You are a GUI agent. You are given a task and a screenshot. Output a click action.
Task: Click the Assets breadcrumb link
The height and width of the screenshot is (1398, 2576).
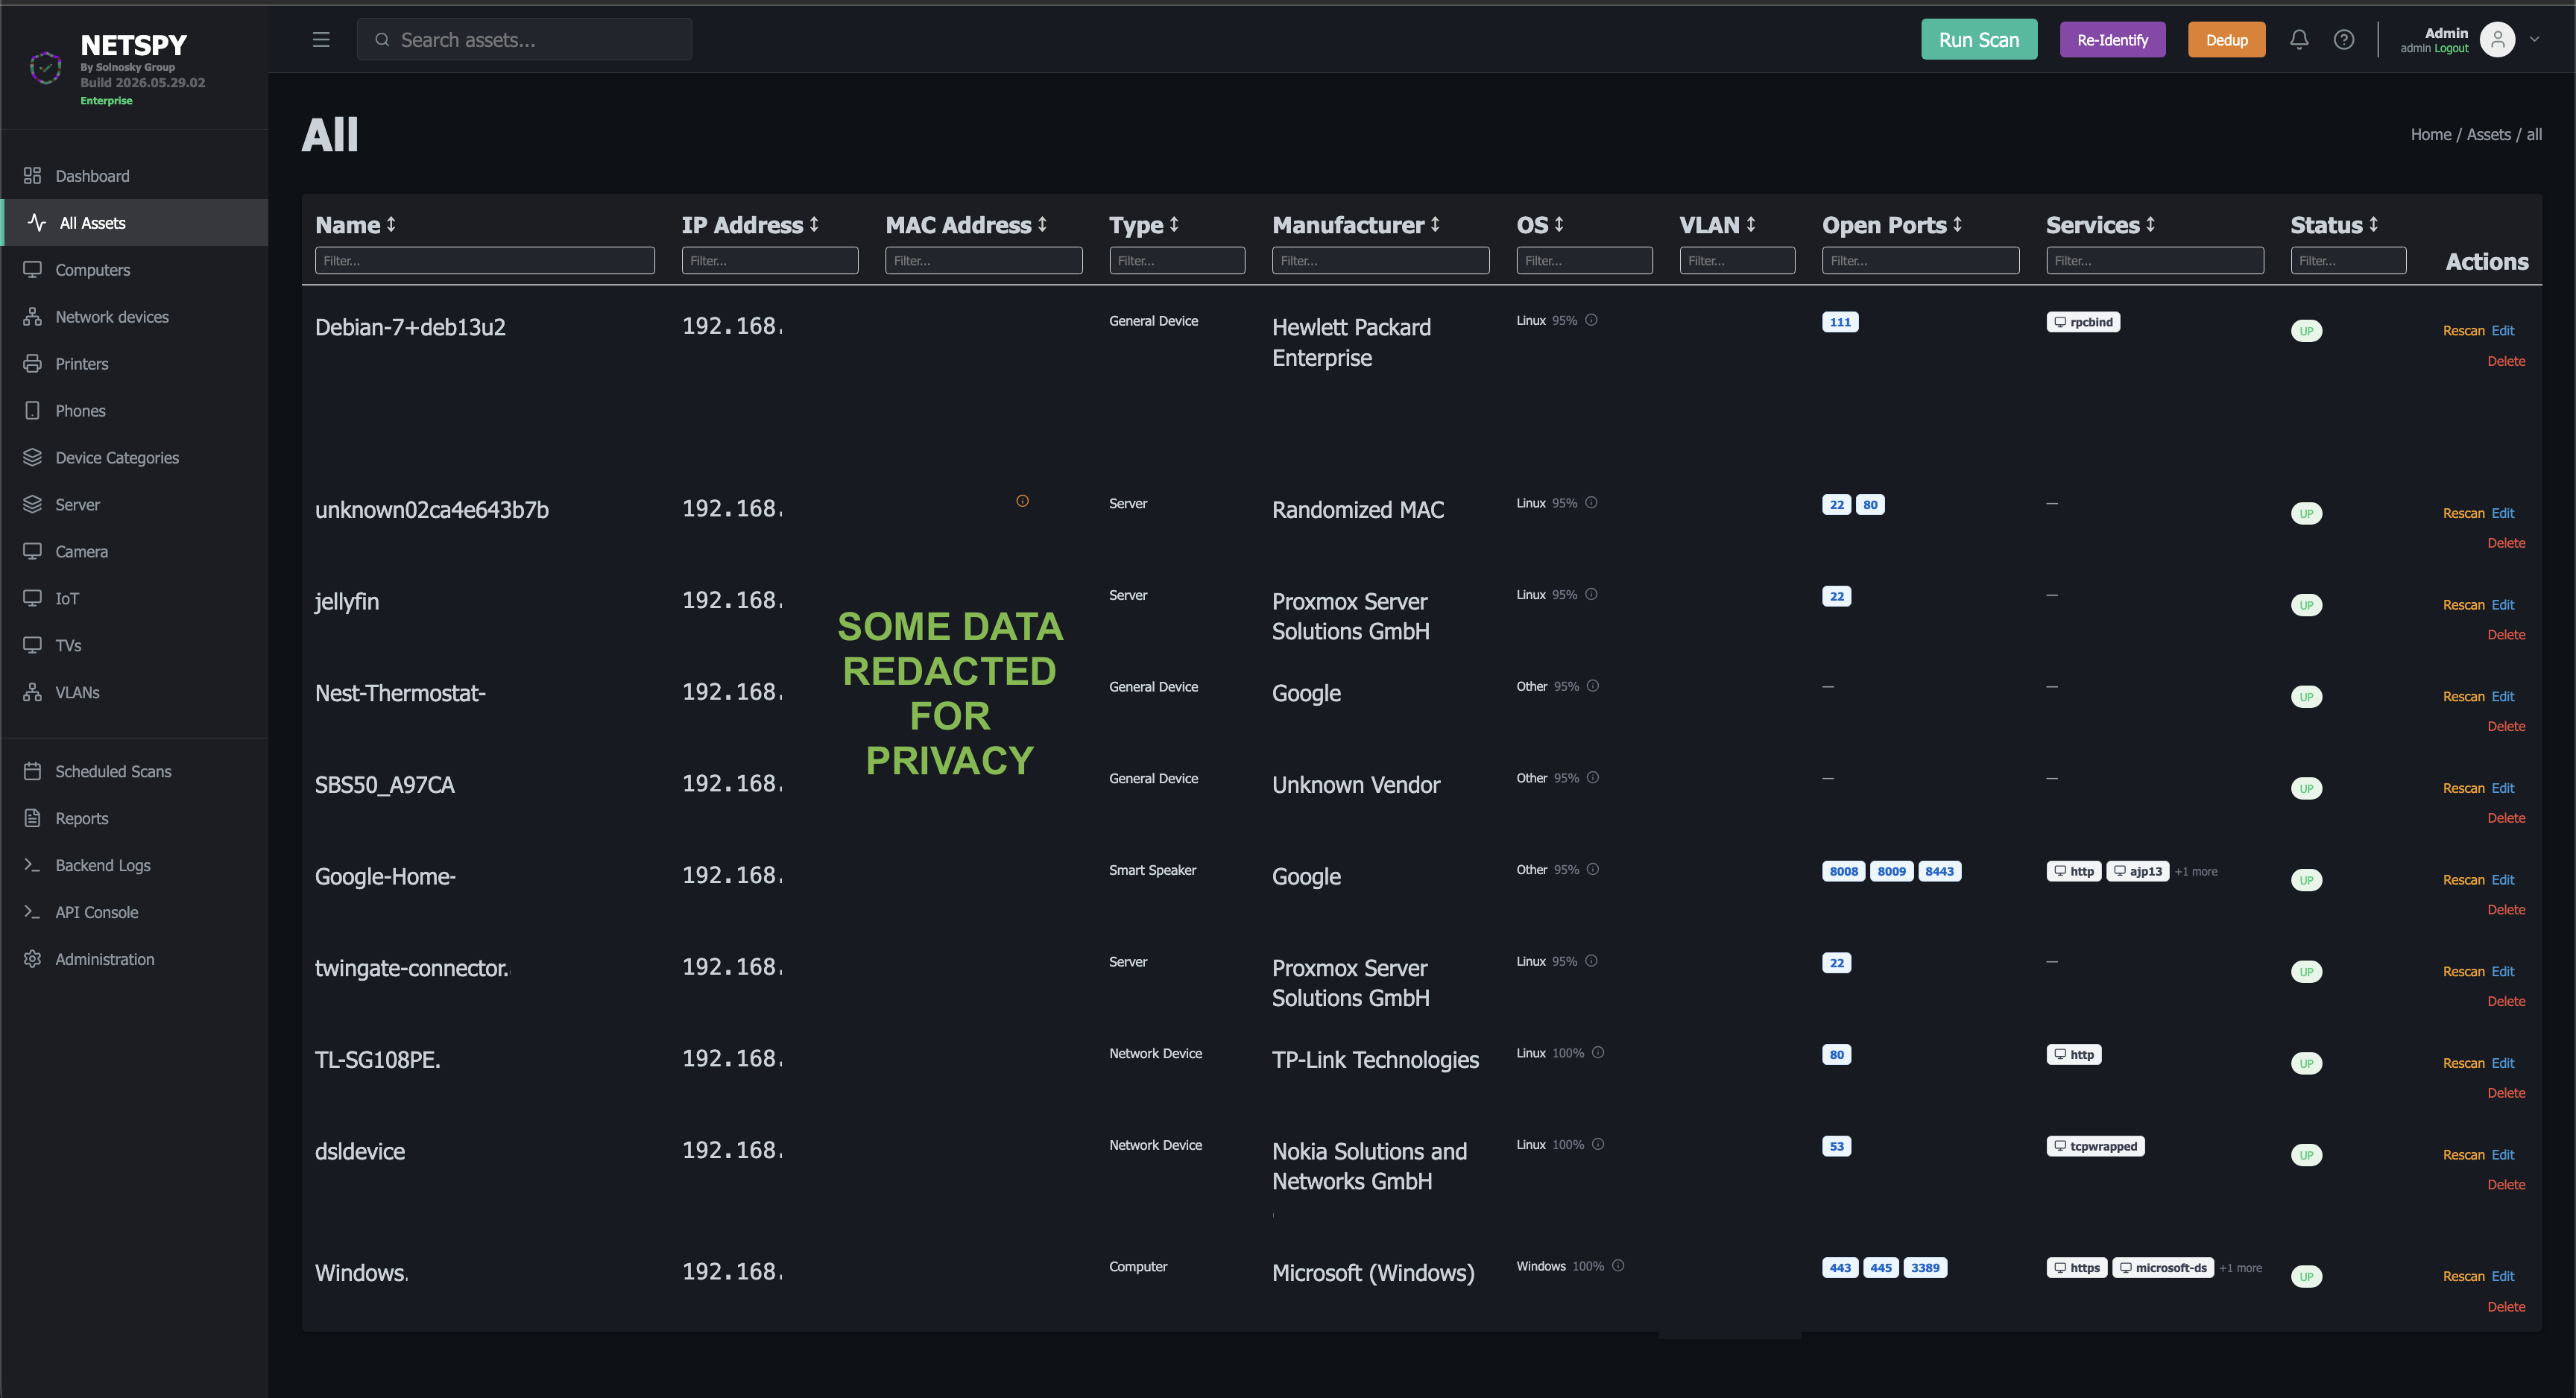pyautogui.click(x=2488, y=134)
